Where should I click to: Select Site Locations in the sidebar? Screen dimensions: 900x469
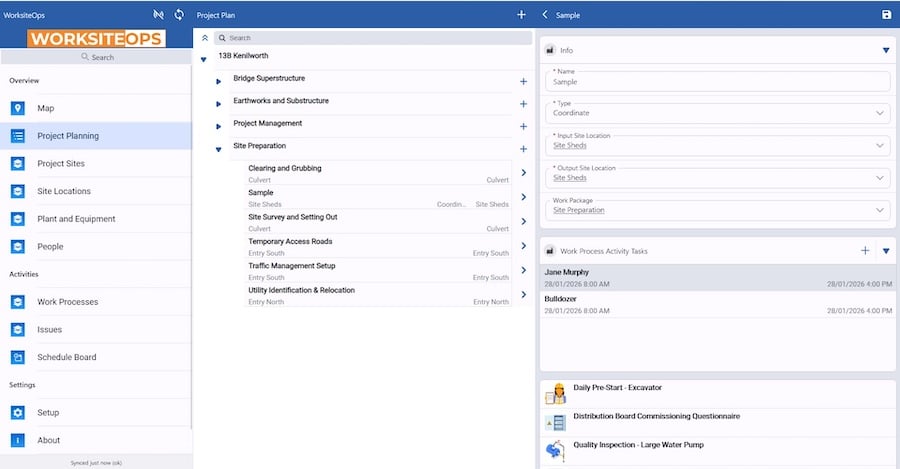tap(96, 191)
